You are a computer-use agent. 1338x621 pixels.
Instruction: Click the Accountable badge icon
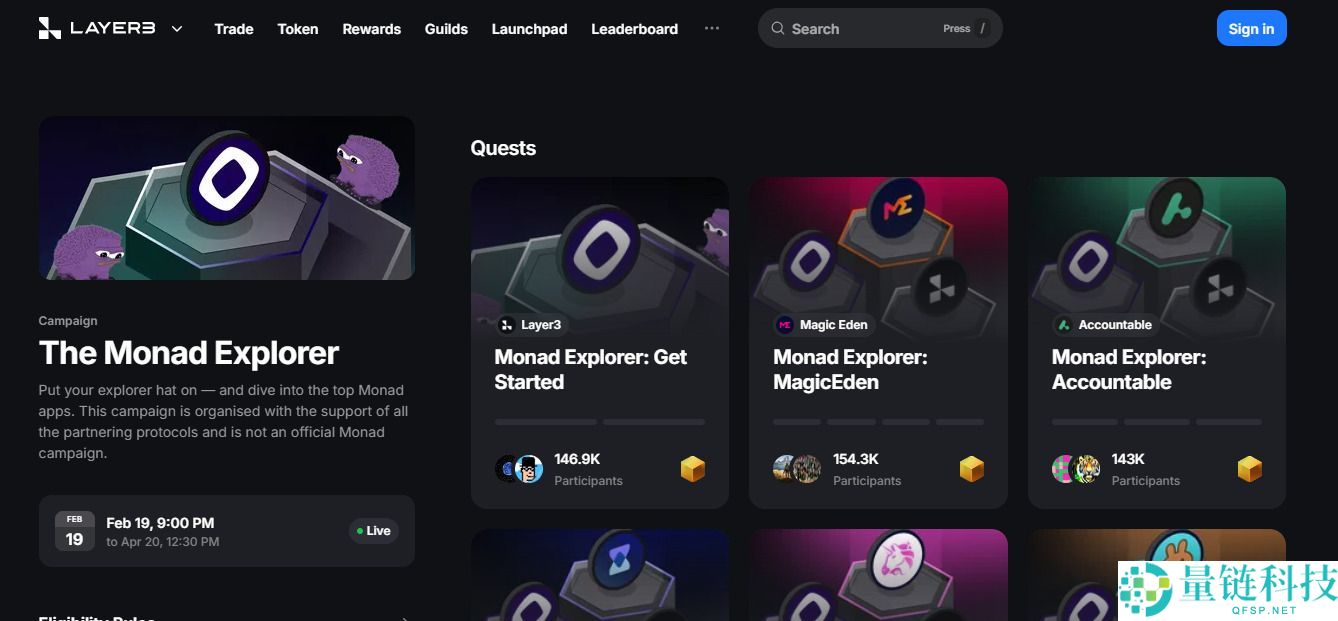coord(1064,325)
